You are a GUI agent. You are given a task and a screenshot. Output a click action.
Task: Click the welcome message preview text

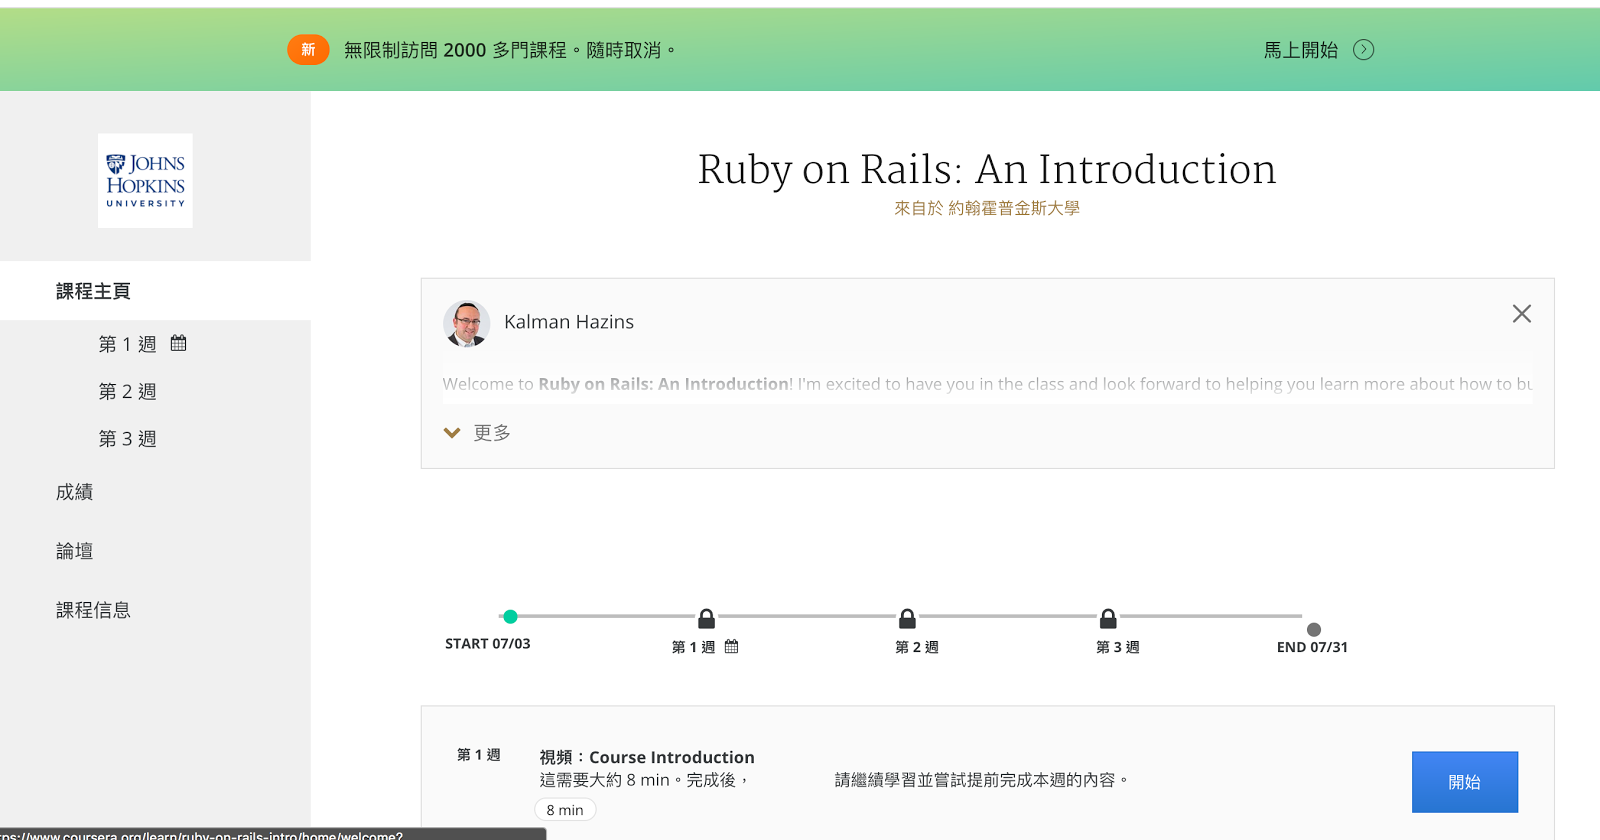(987, 384)
